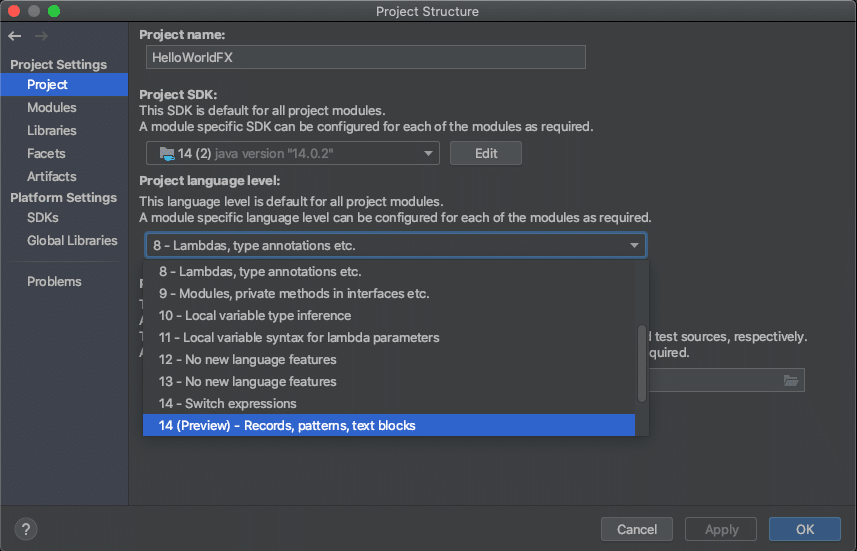Collapse the language level dropdown arrow
This screenshot has width=857, height=551.
coord(634,245)
